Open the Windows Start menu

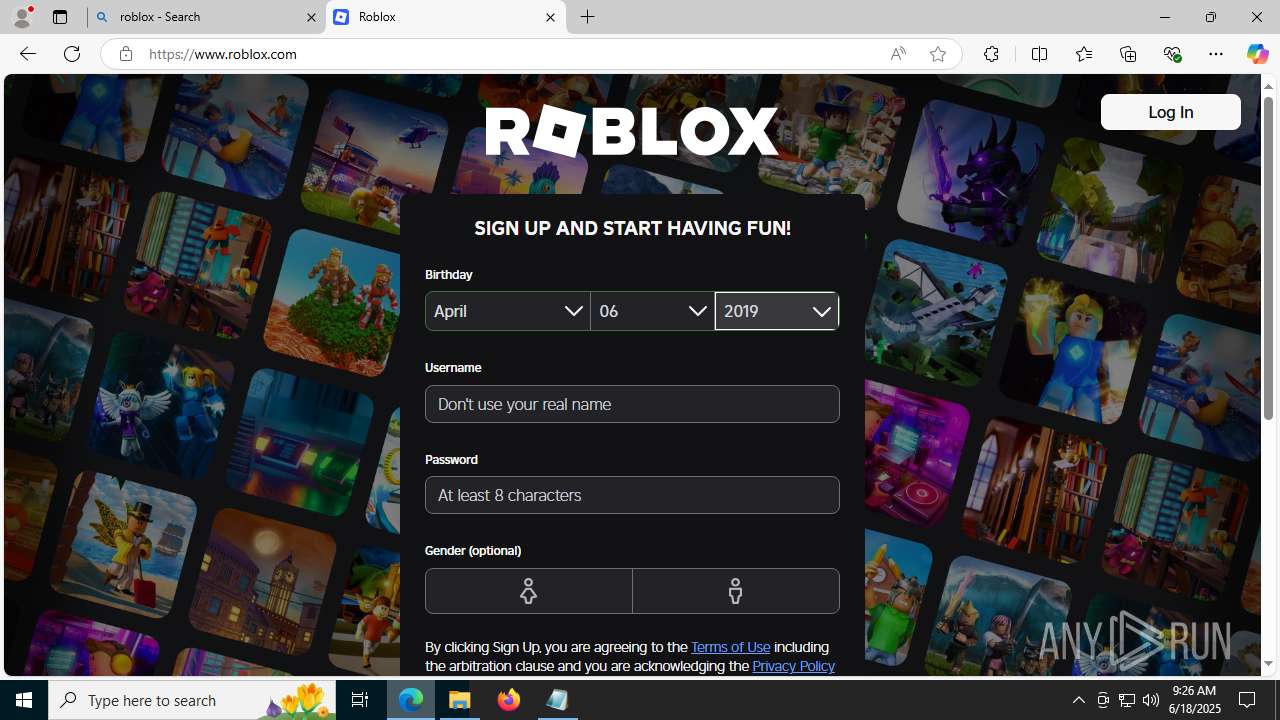[x=24, y=700]
